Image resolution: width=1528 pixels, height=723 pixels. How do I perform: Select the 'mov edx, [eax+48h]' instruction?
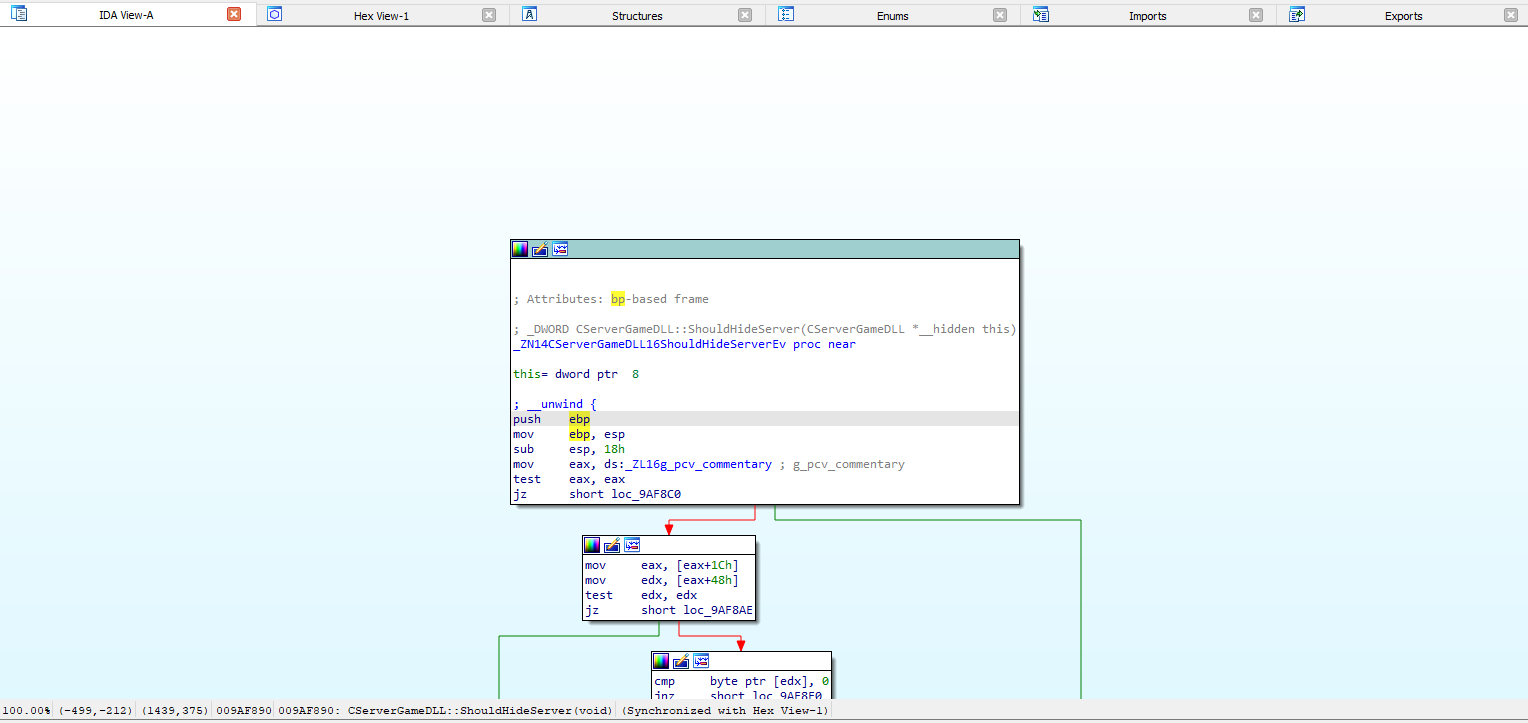pyautogui.click(x=662, y=580)
